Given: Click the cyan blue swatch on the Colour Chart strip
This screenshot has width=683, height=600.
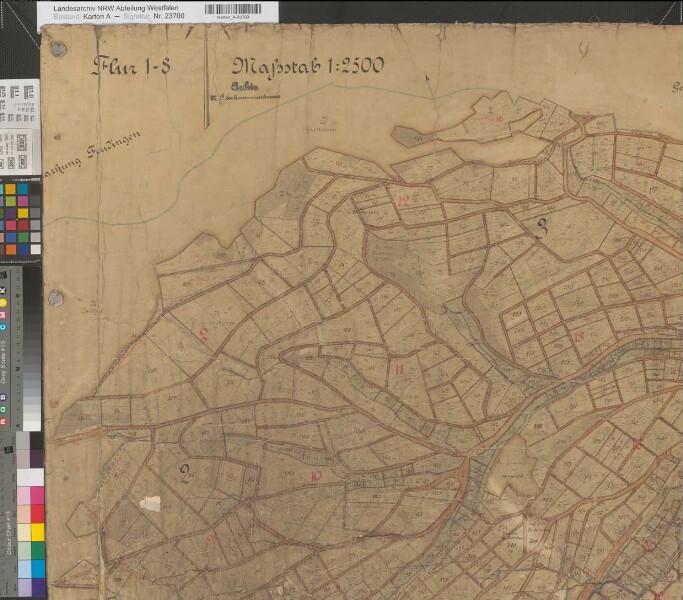Looking at the screenshot, I should point(38,569).
